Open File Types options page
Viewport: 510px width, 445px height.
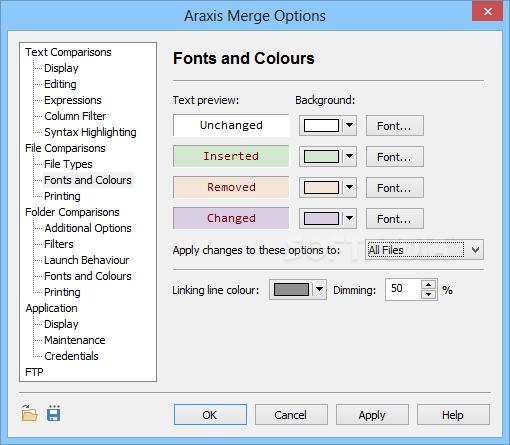click(x=68, y=164)
